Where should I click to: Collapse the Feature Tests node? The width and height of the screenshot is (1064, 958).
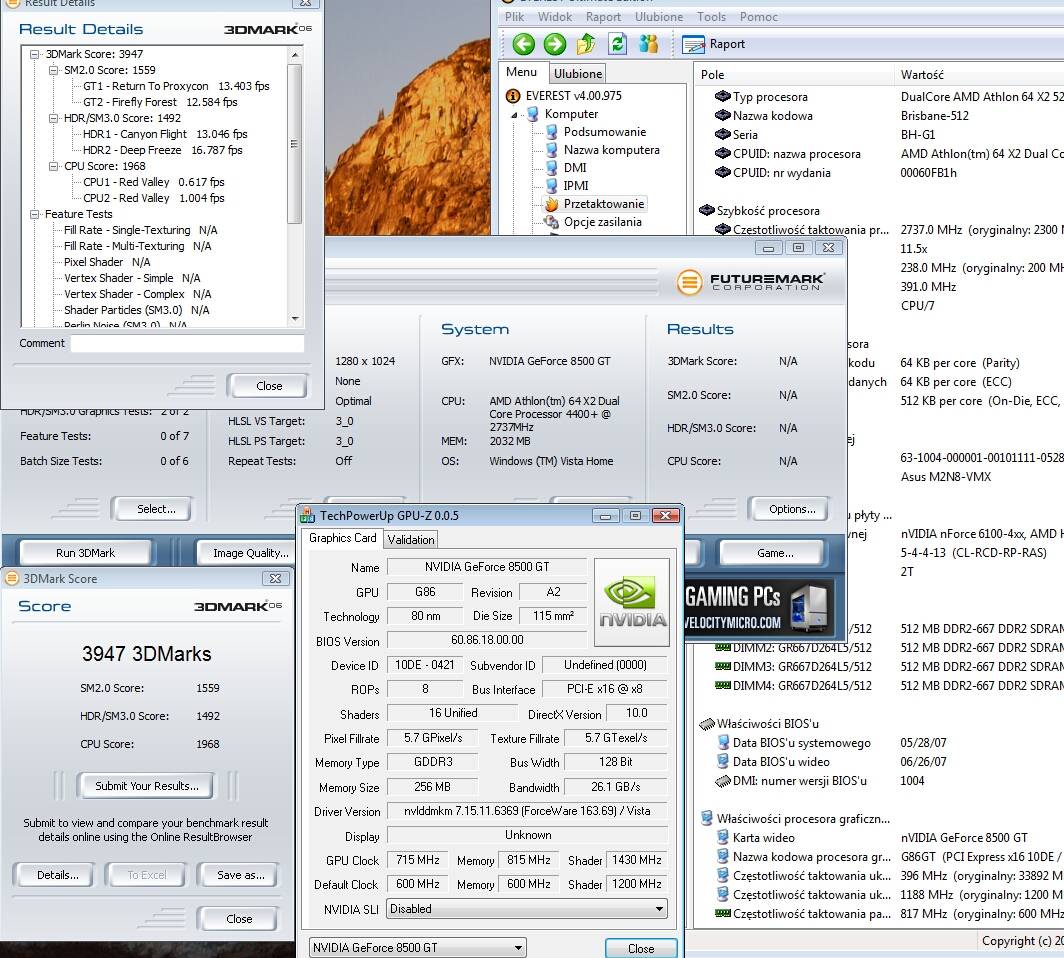(x=35, y=214)
